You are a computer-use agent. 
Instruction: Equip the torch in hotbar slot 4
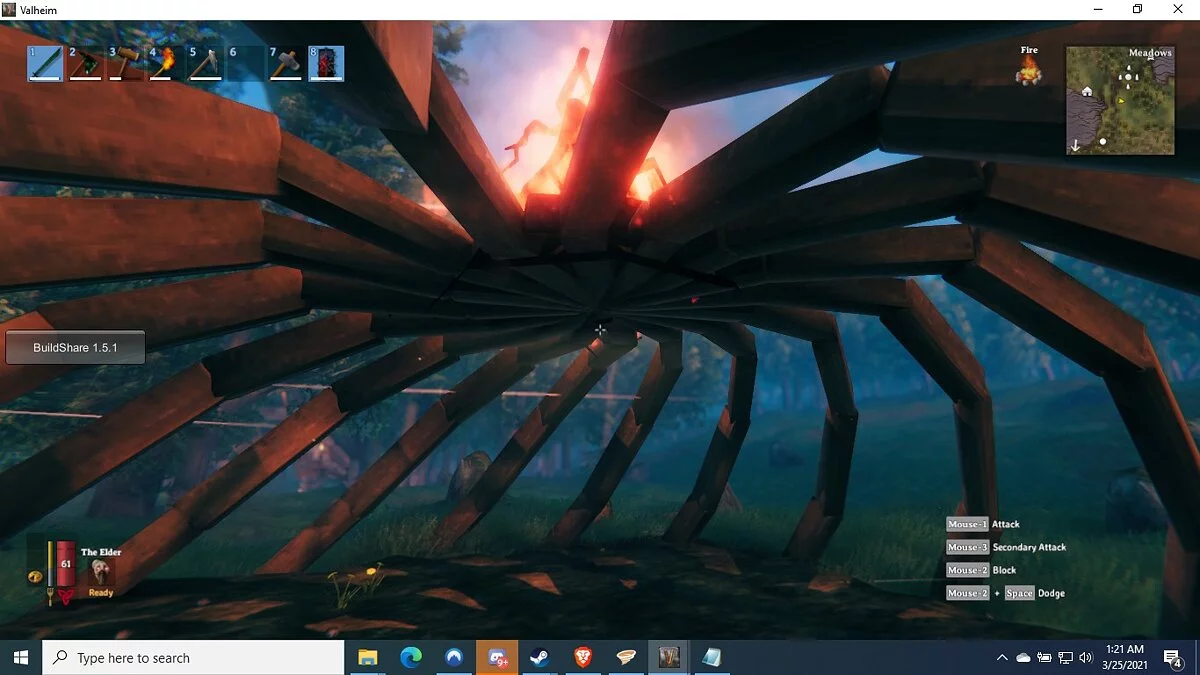point(166,64)
